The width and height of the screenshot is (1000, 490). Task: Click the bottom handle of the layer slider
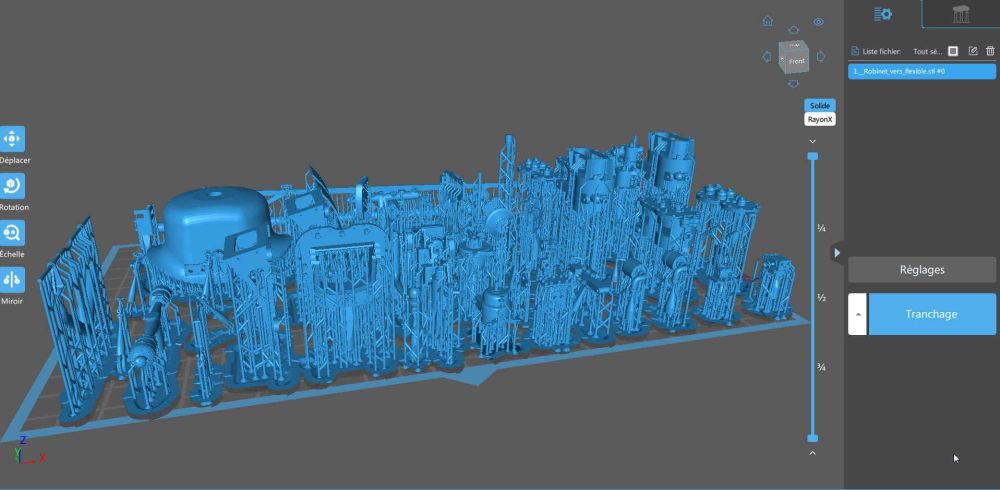(812, 438)
